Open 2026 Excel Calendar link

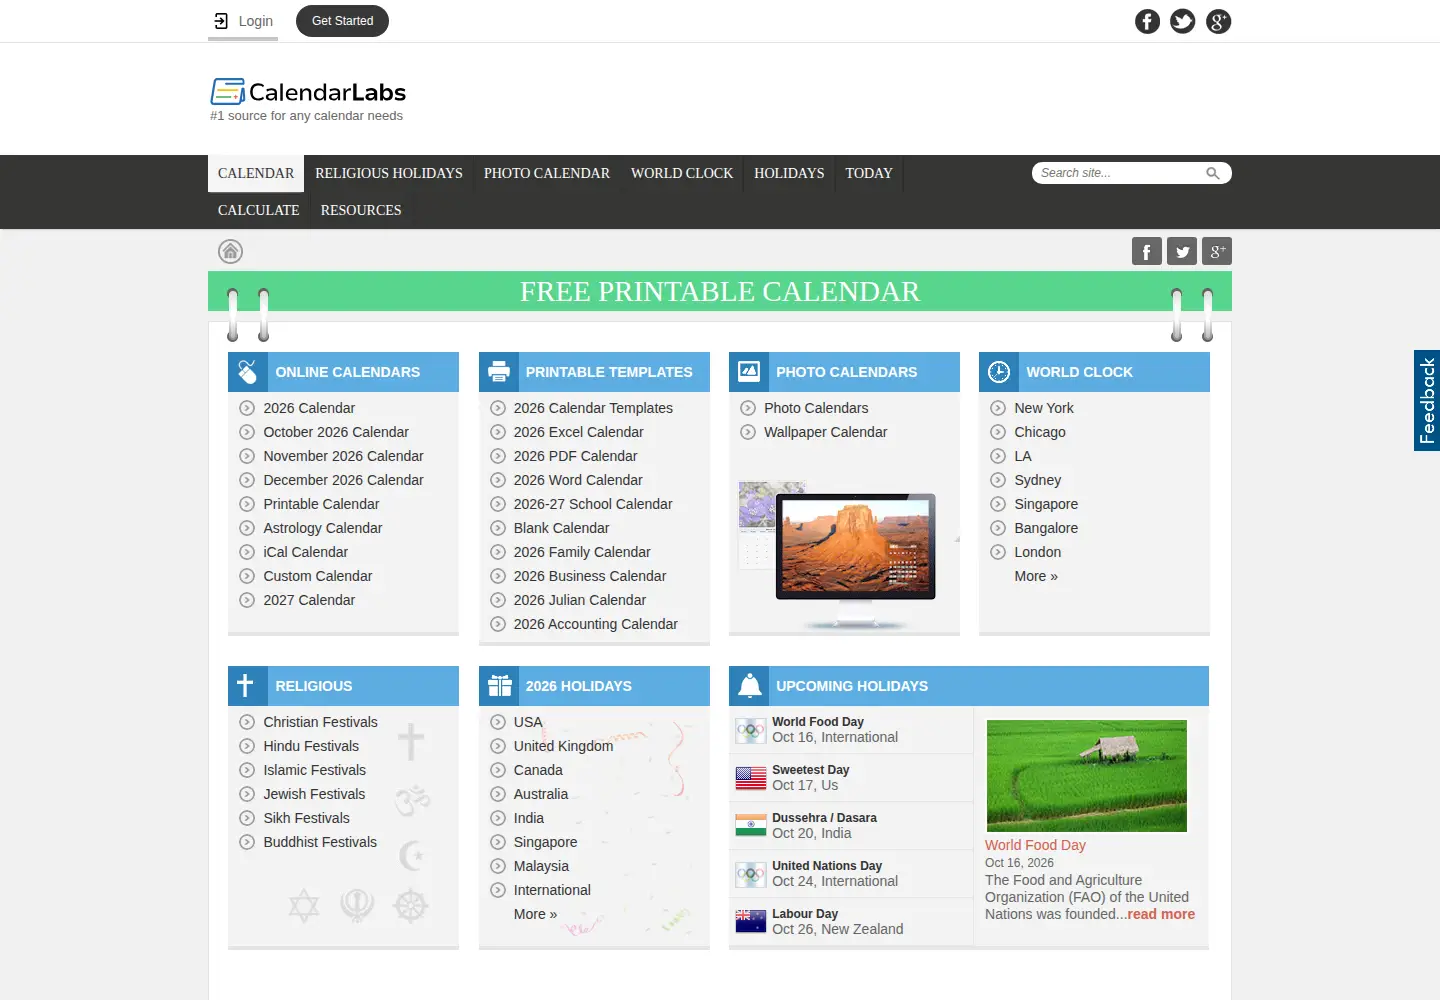tap(578, 432)
